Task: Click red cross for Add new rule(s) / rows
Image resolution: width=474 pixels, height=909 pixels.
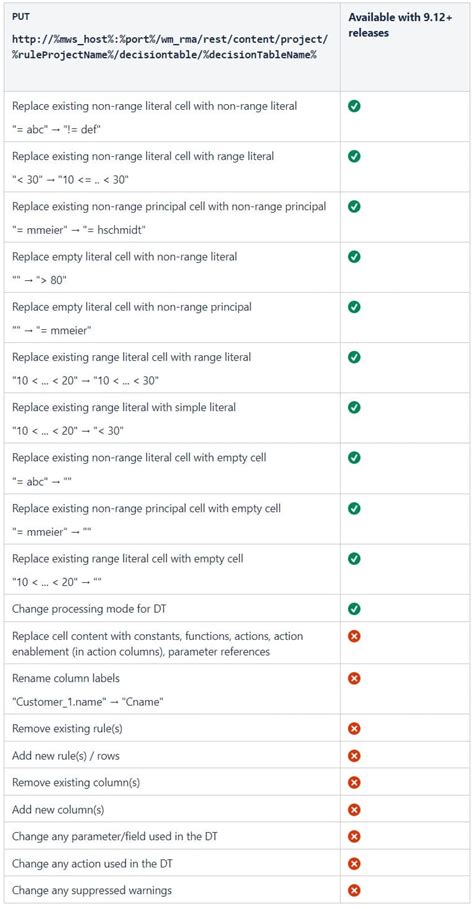Action: tap(354, 755)
